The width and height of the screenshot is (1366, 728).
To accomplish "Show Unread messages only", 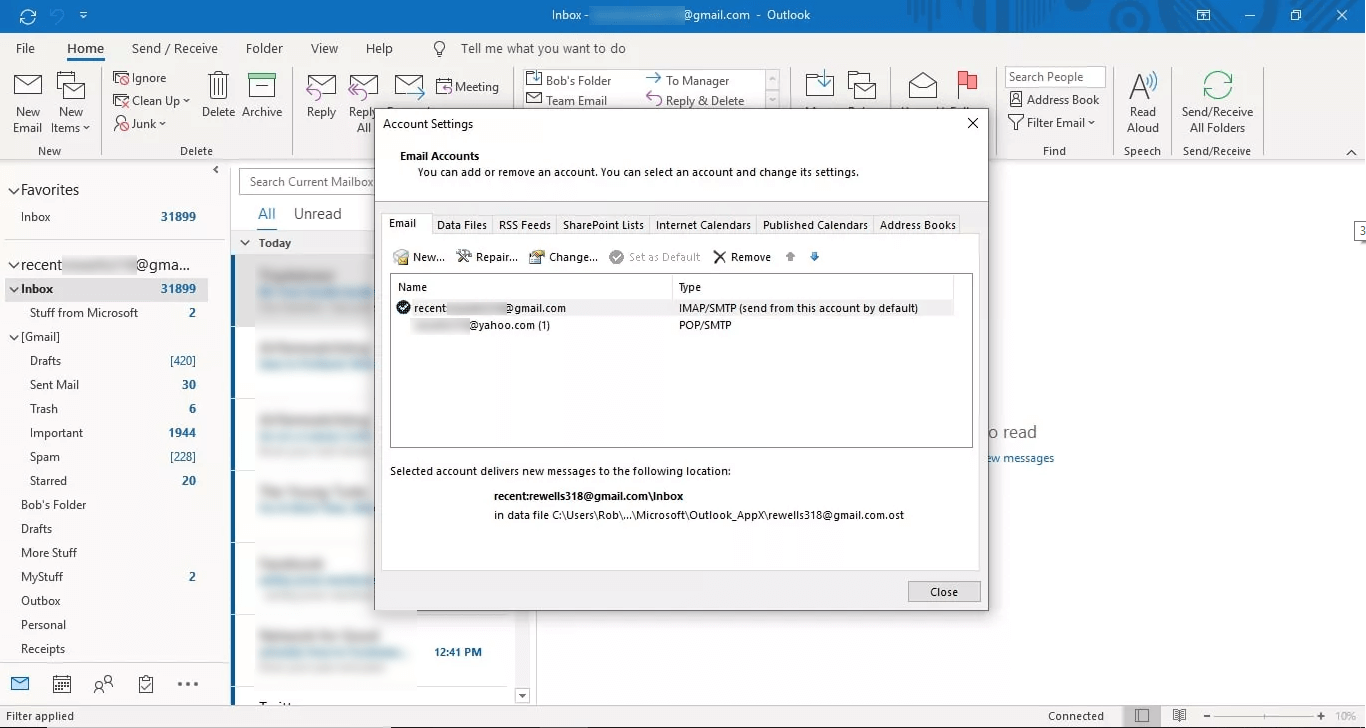I will 317,214.
